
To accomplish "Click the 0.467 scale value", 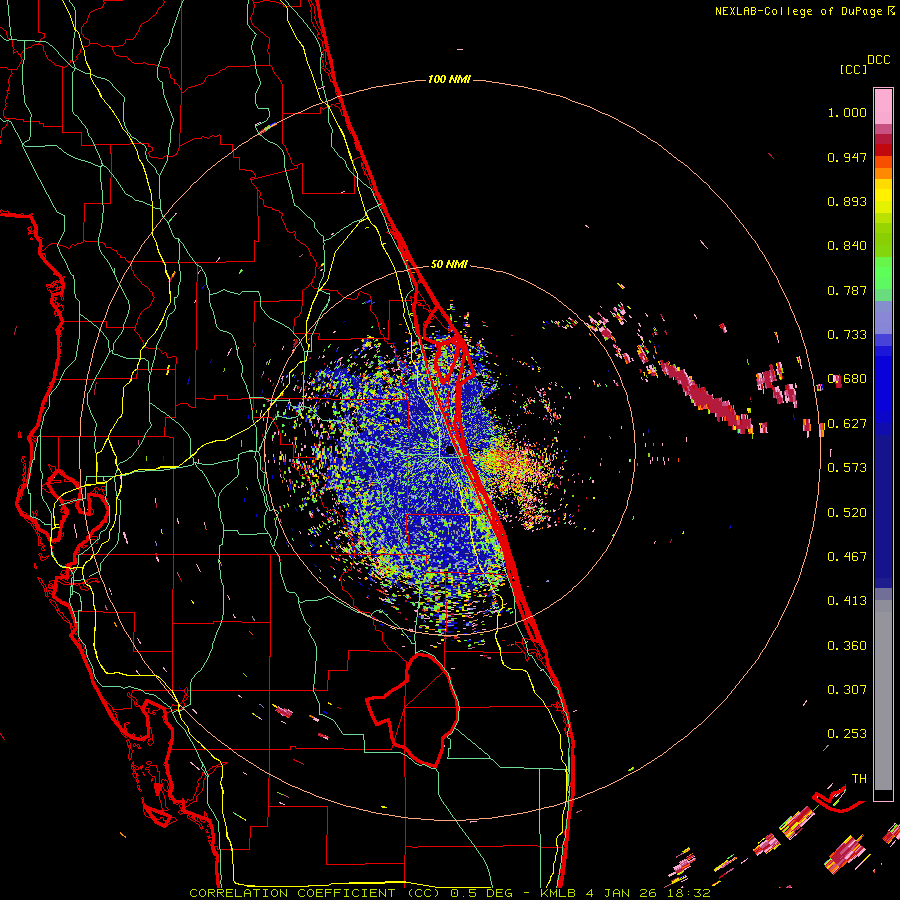I will point(847,557).
